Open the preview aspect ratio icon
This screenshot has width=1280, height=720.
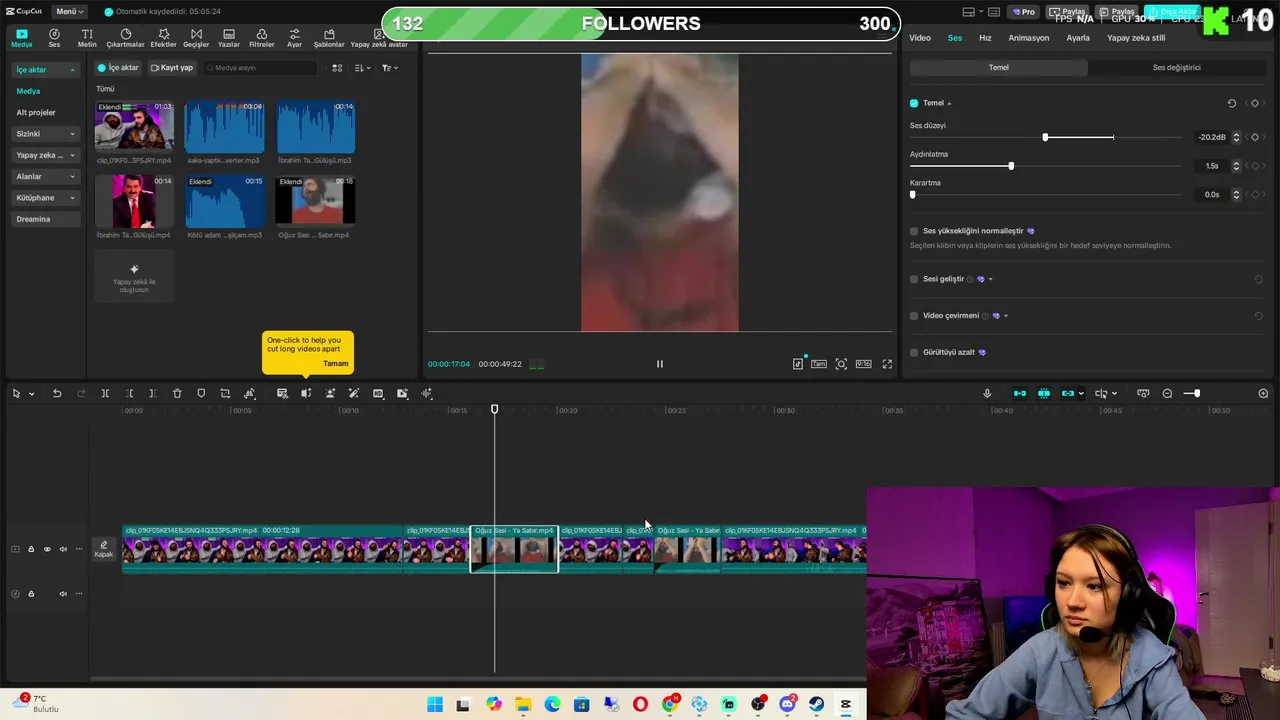pyautogui.click(x=863, y=364)
